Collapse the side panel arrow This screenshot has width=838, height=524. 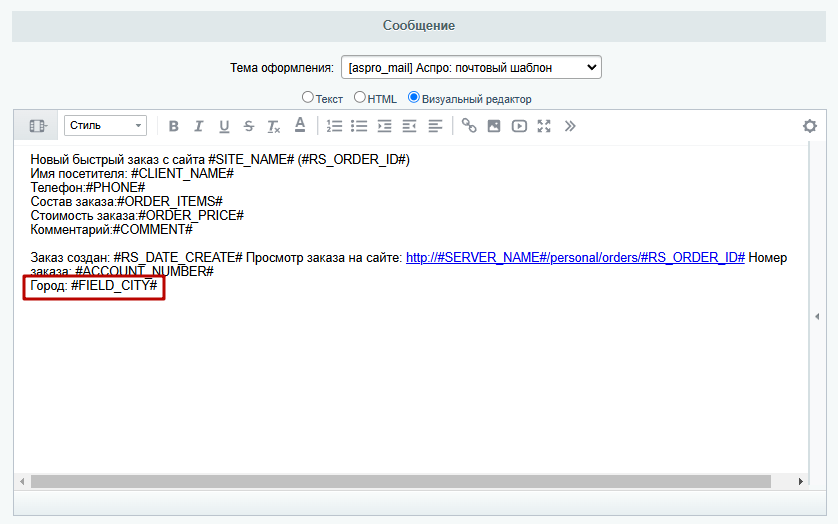[x=817, y=317]
